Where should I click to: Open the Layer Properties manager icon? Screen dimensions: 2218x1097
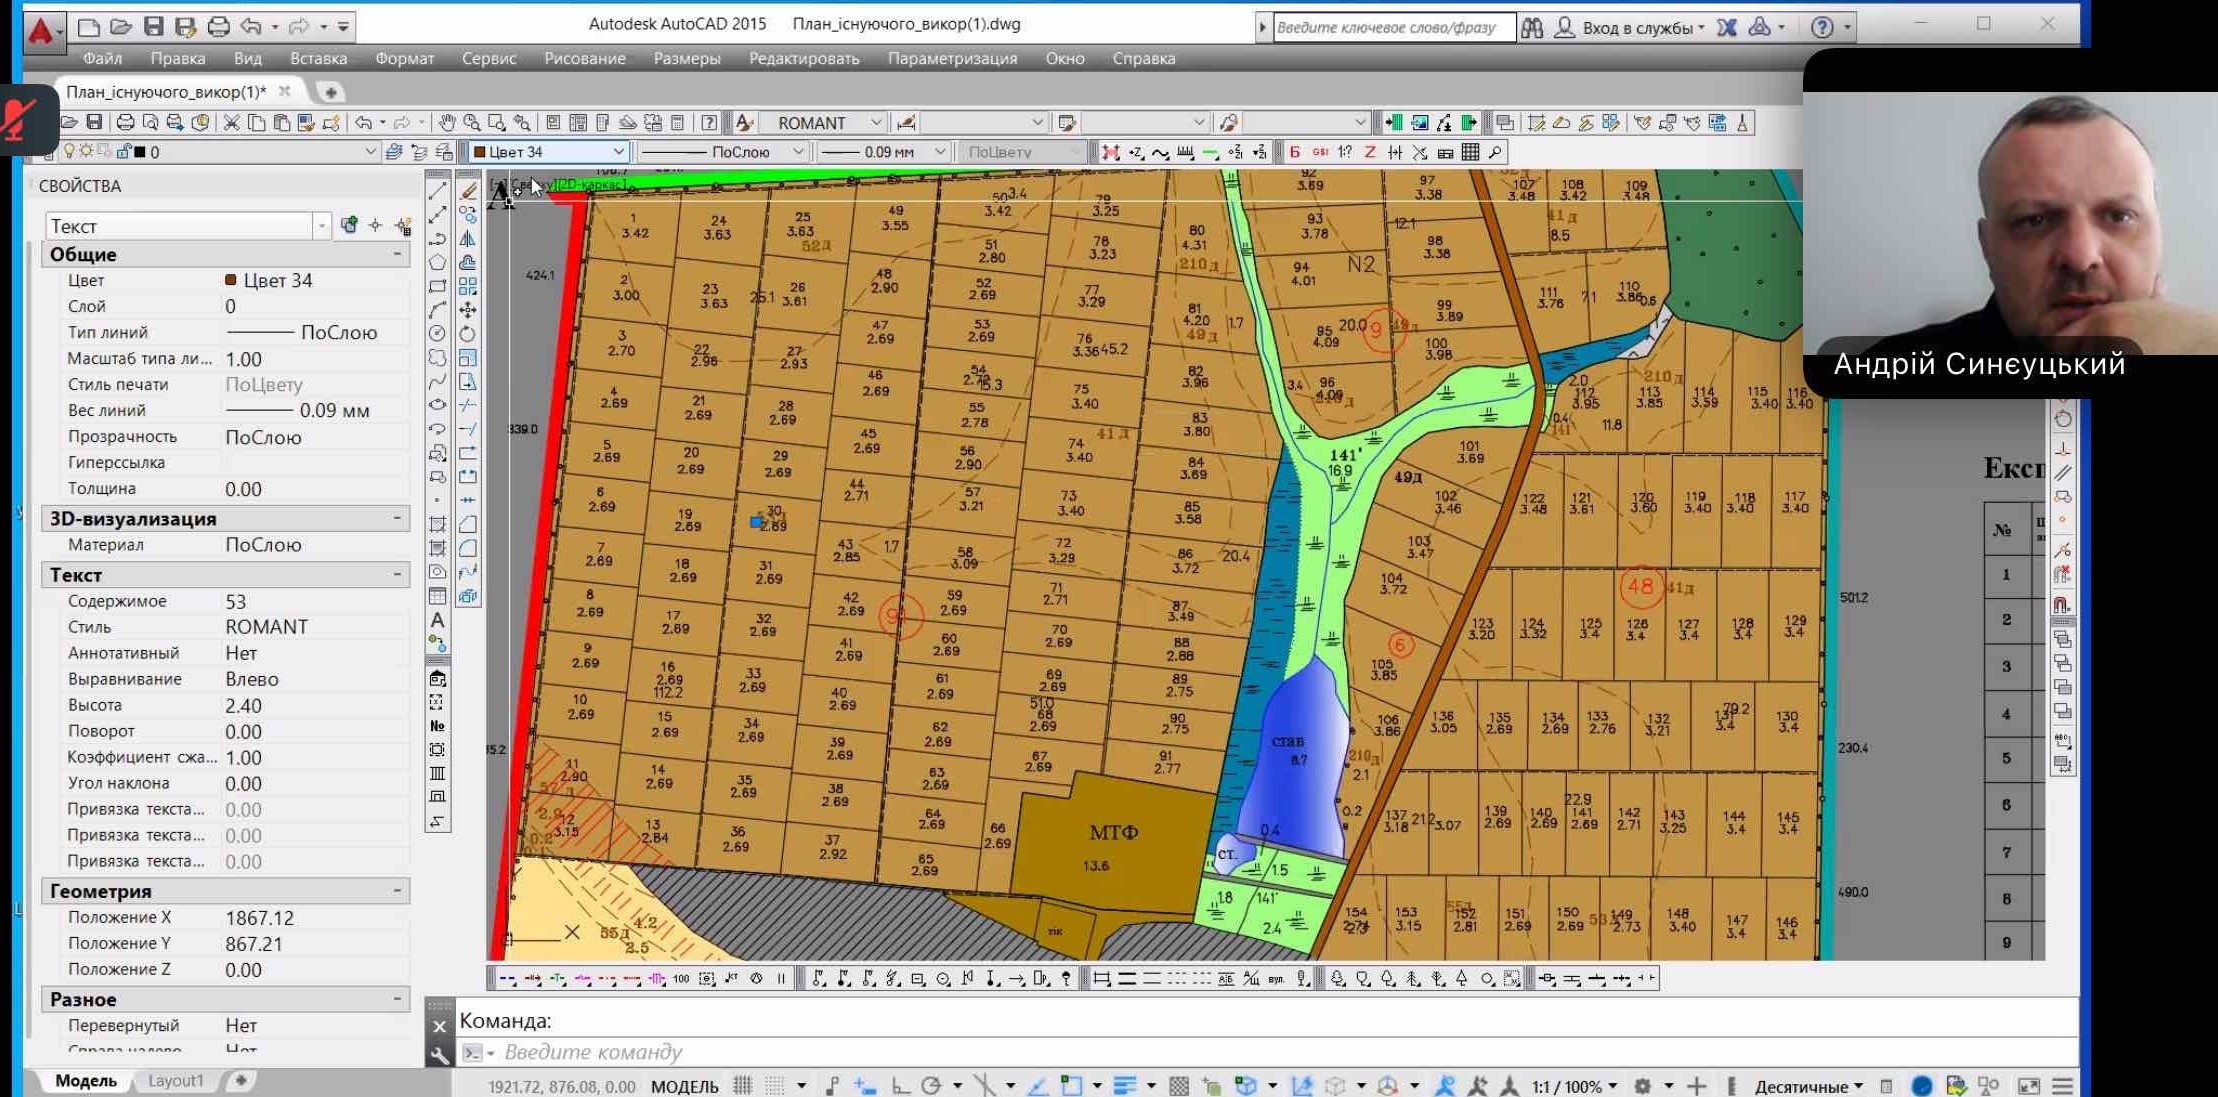coord(394,152)
